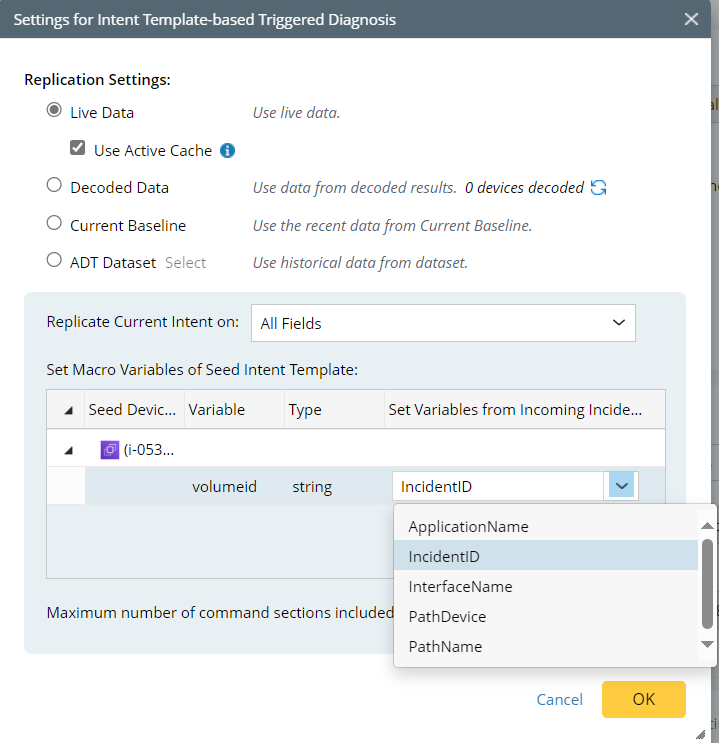
Task: Click the refresh icon next to devices decoded
Action: [598, 188]
